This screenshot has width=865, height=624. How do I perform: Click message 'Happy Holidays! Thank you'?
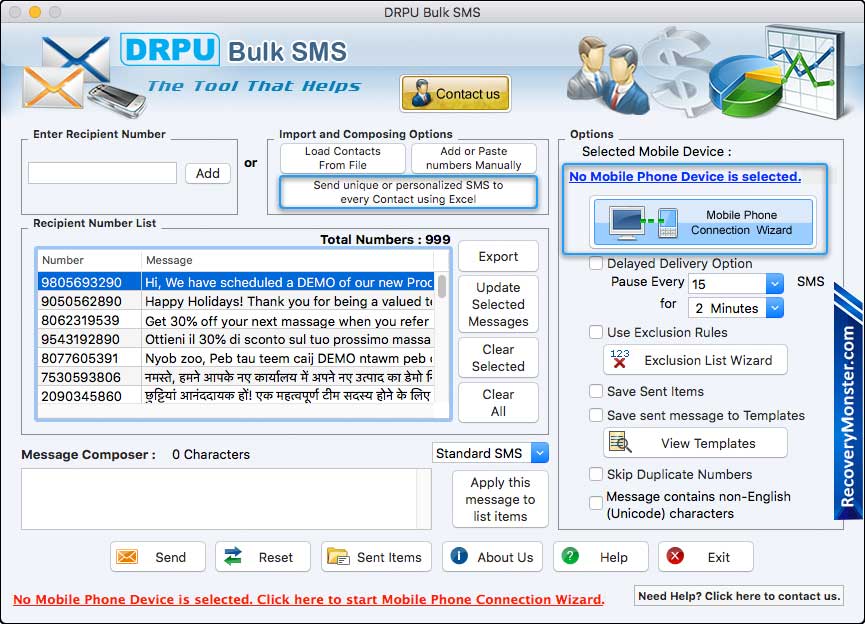[x=289, y=301]
